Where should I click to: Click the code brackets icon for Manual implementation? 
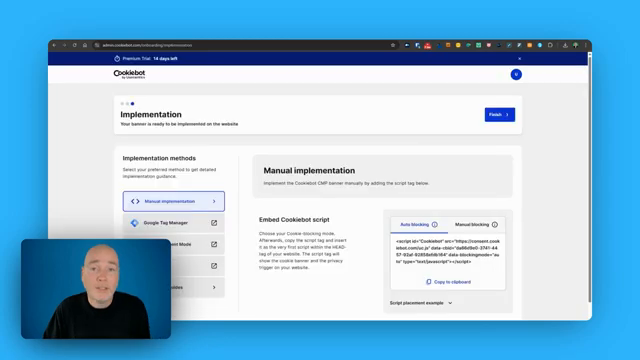point(135,201)
